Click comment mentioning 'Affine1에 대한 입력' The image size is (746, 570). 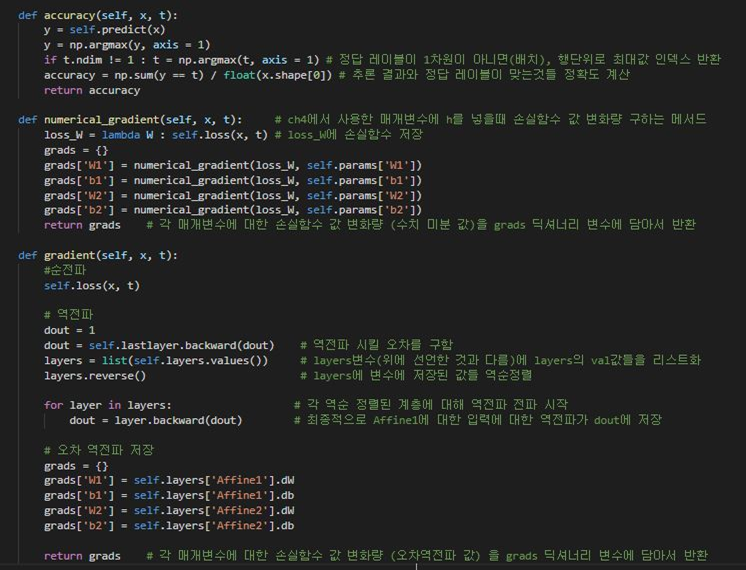(478, 420)
